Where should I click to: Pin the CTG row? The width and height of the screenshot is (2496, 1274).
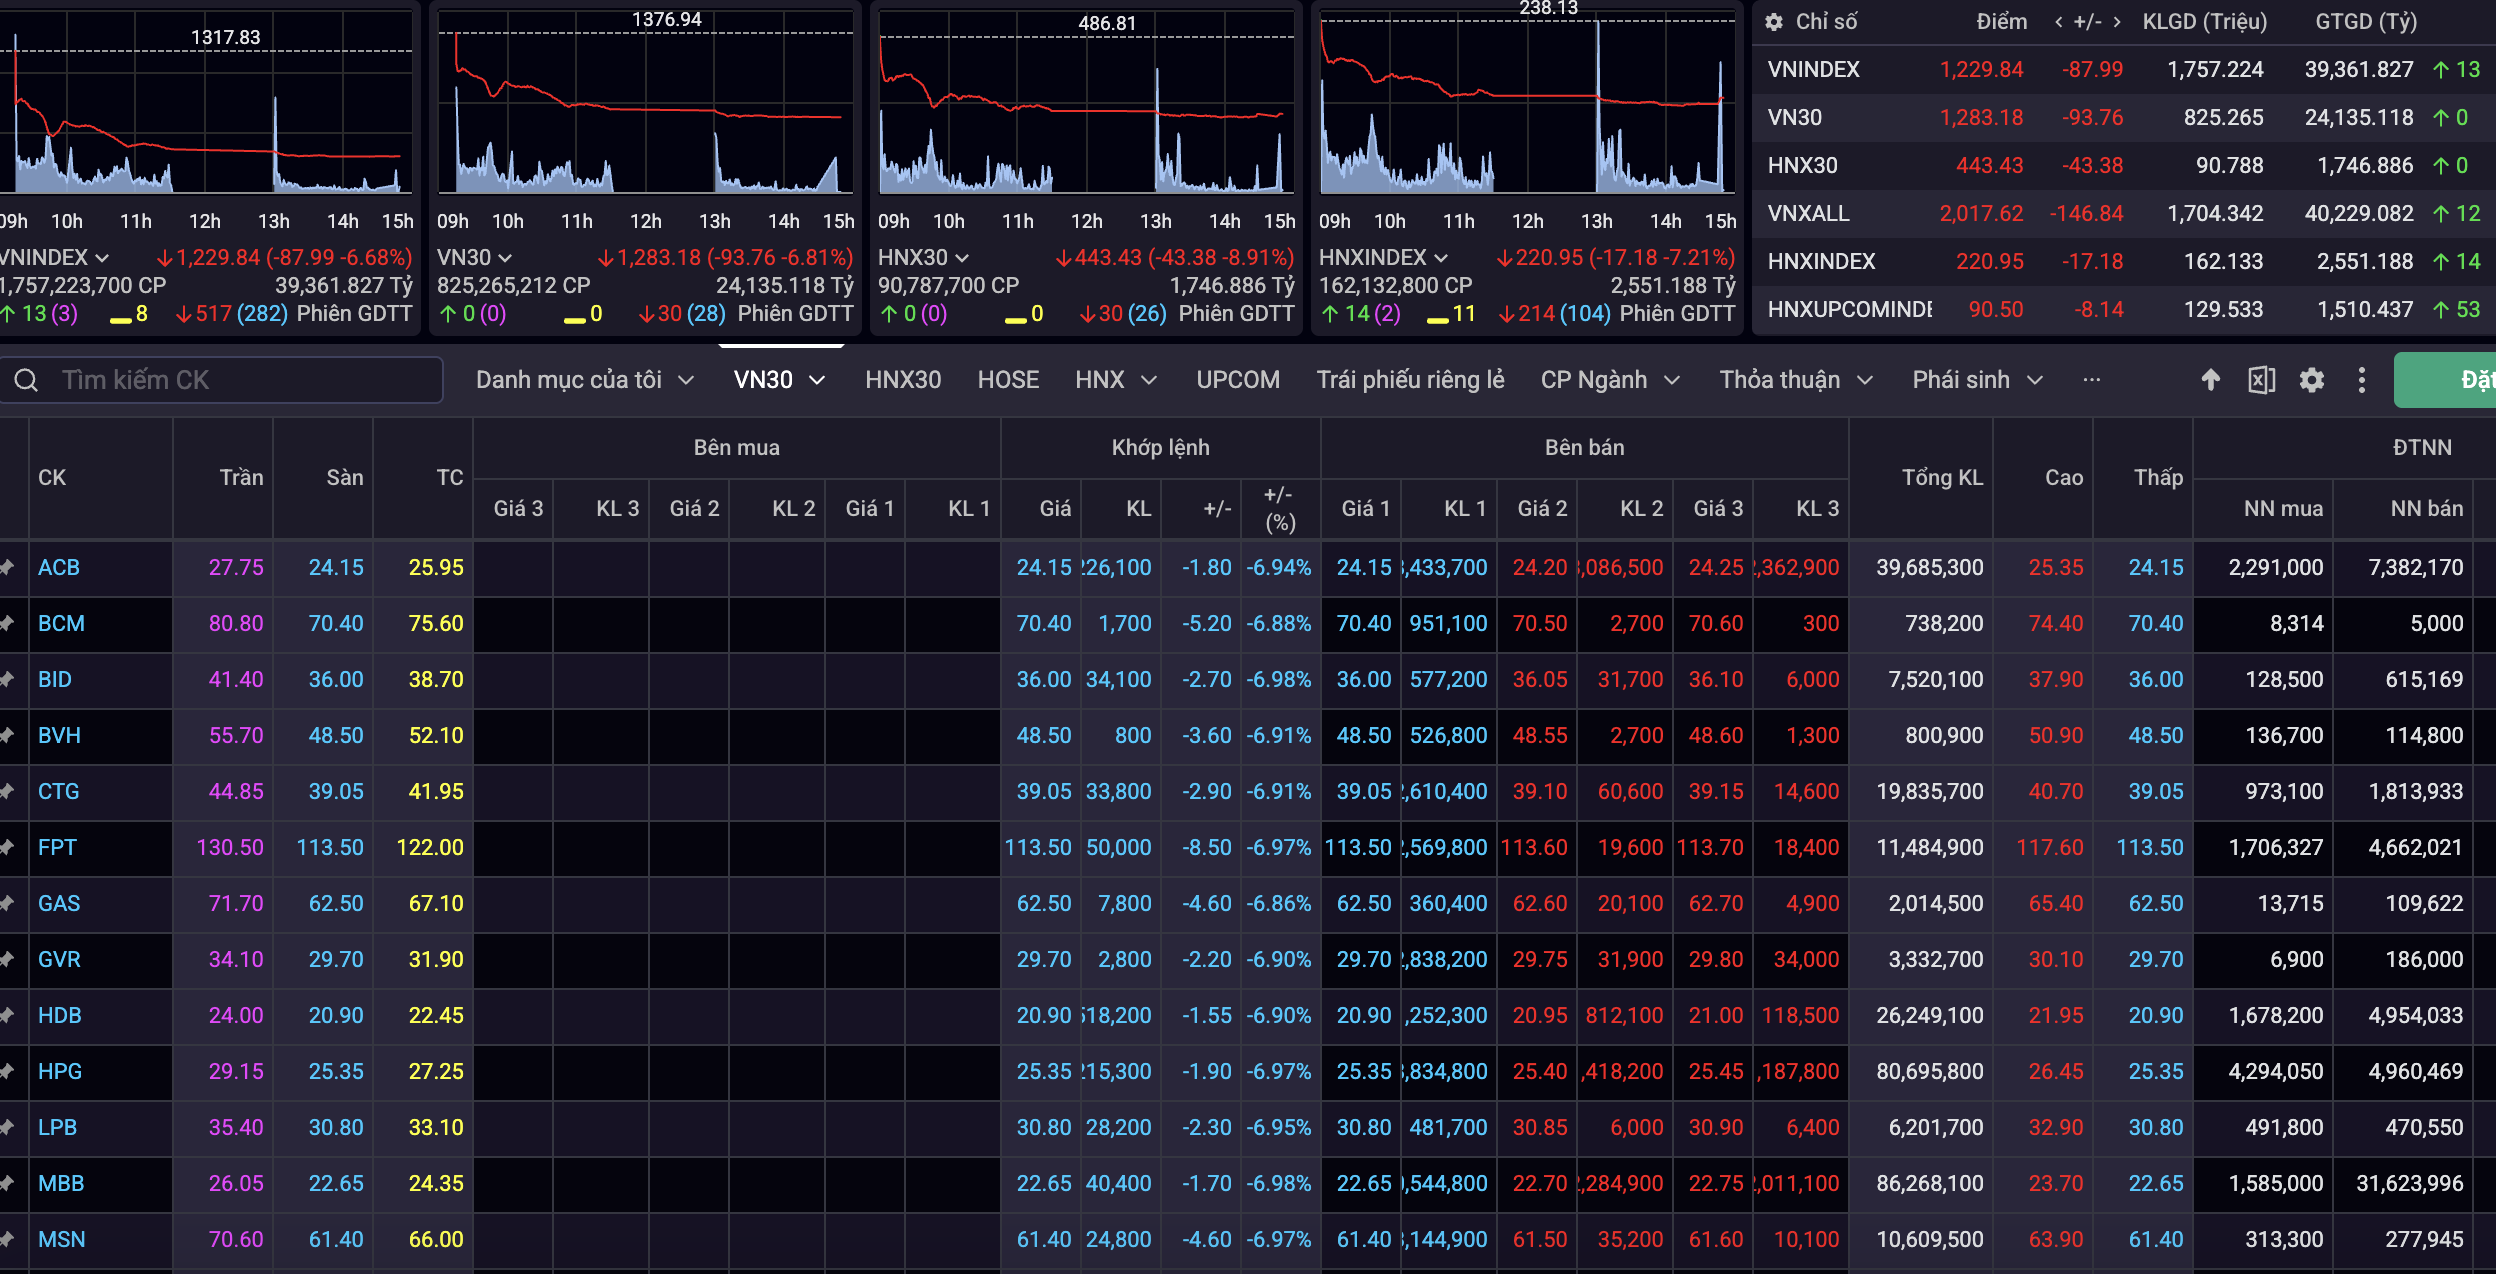[7, 791]
